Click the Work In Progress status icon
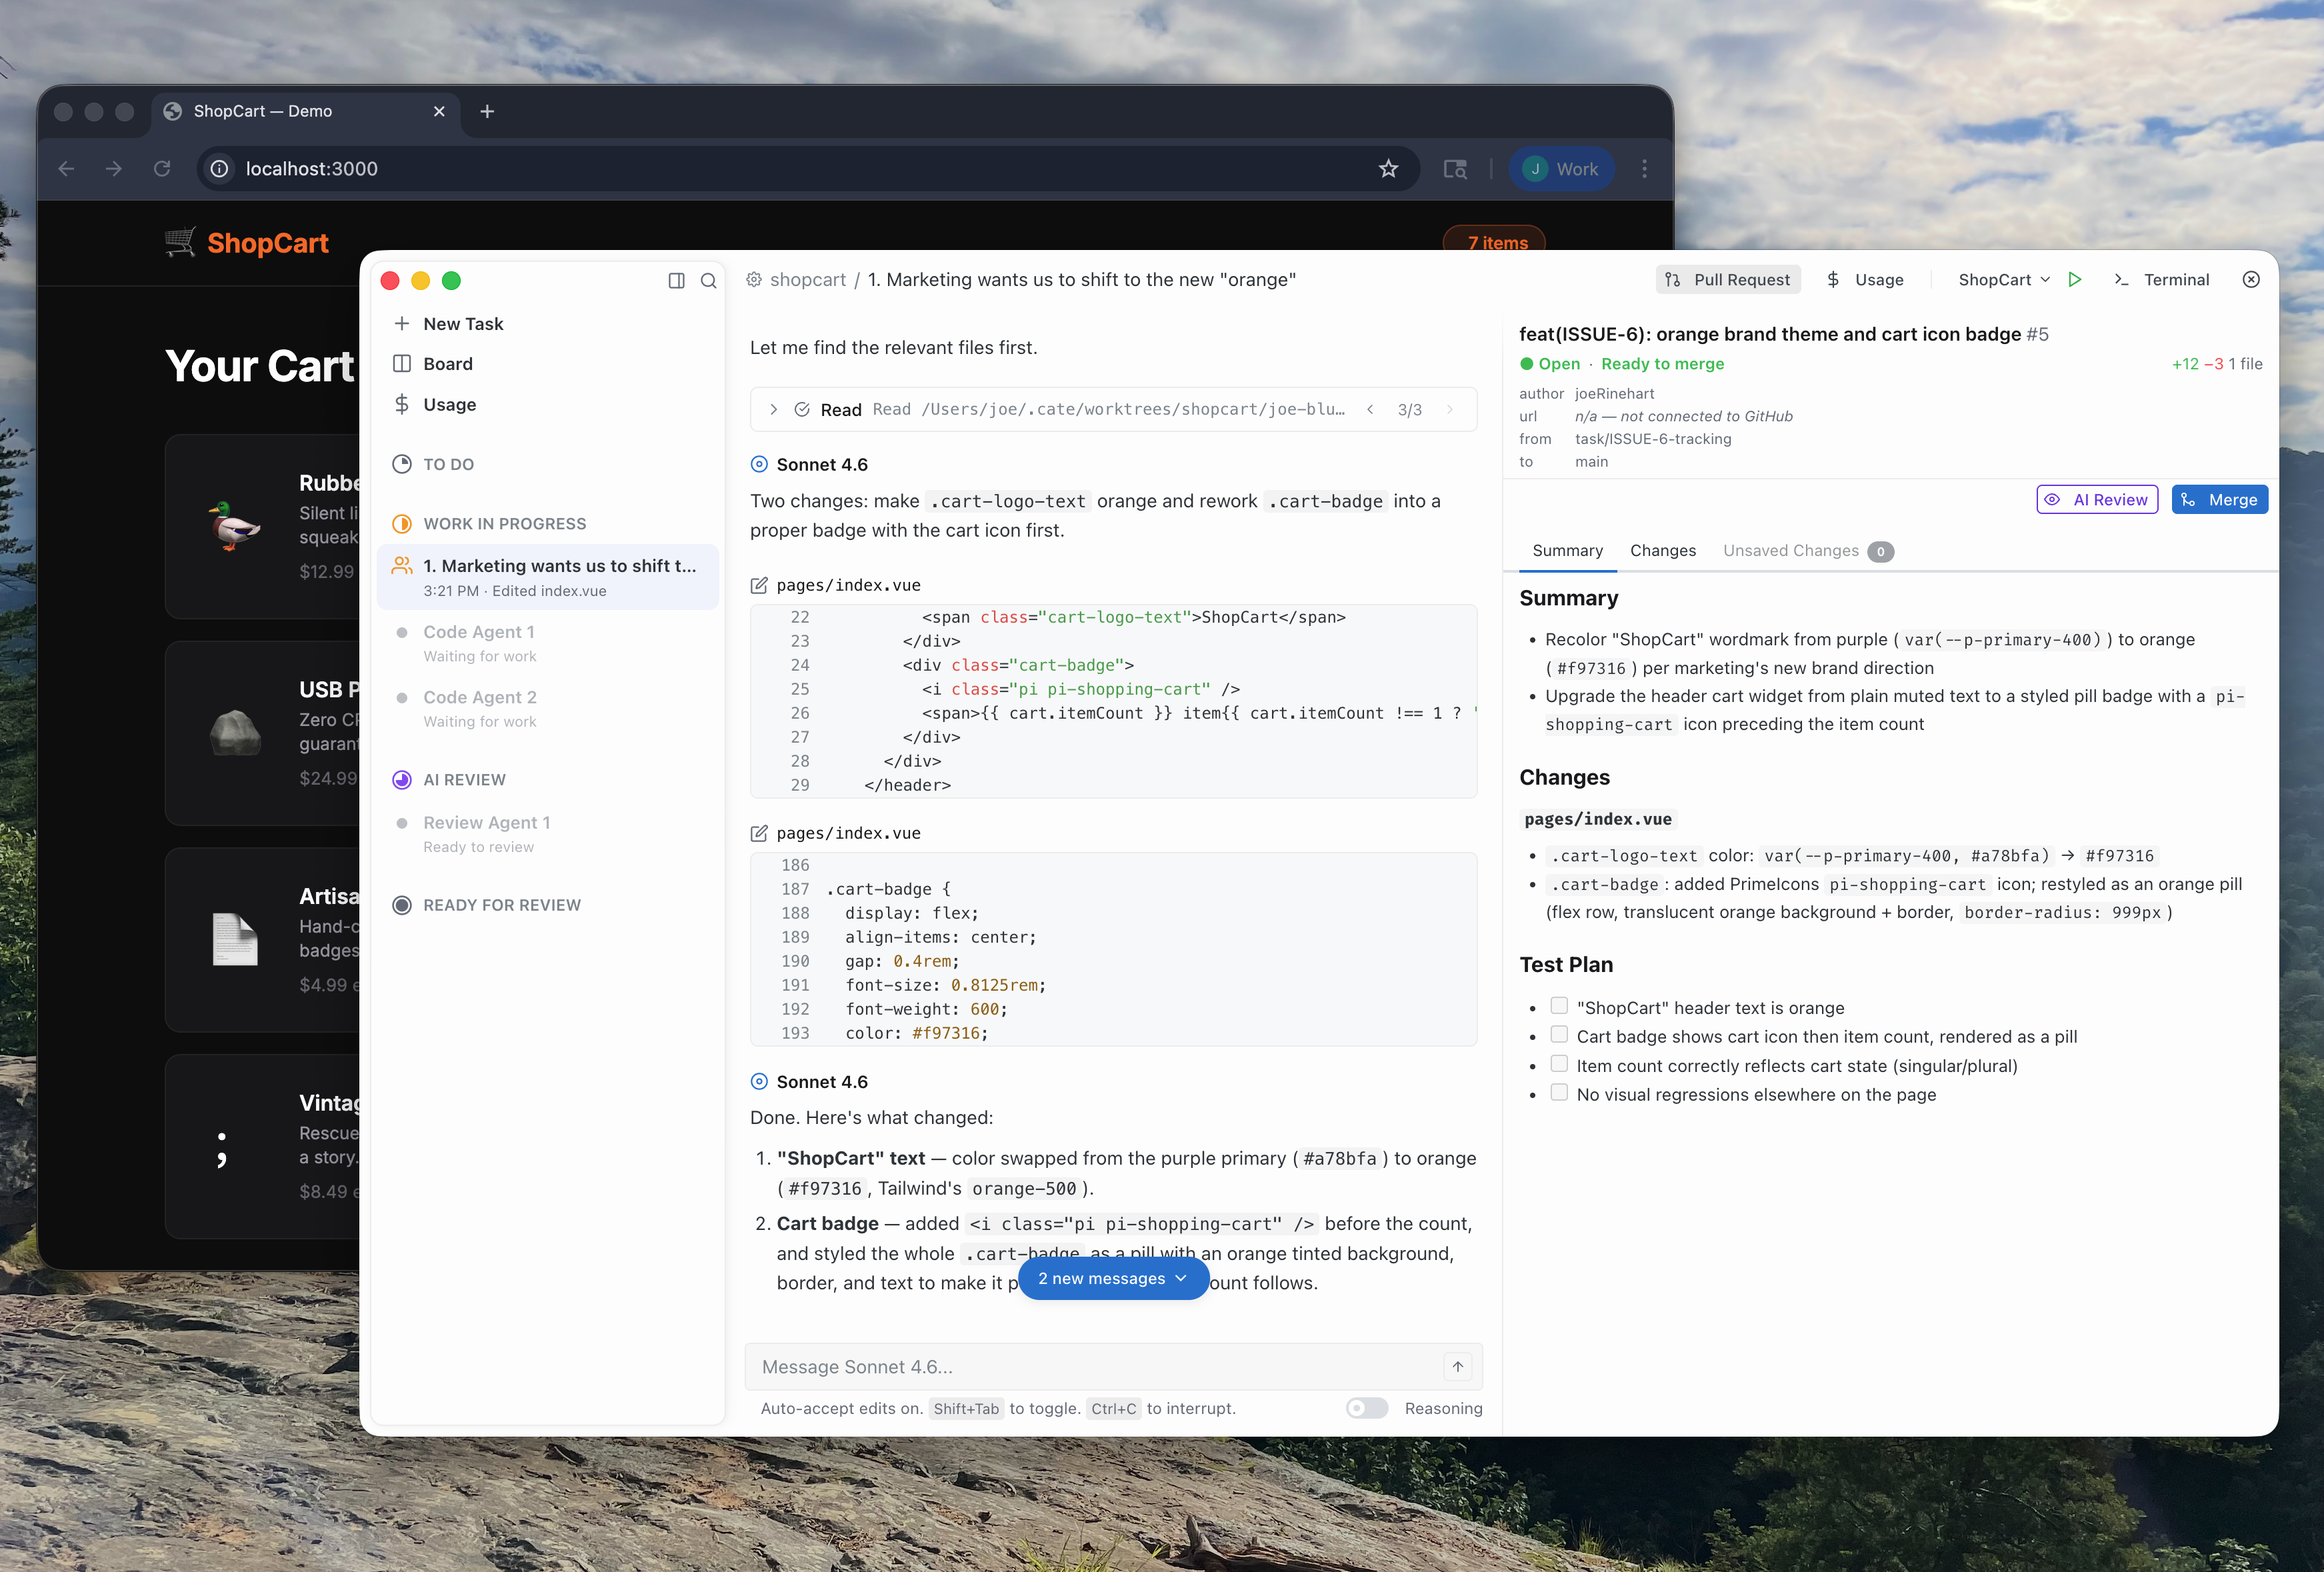 point(402,524)
